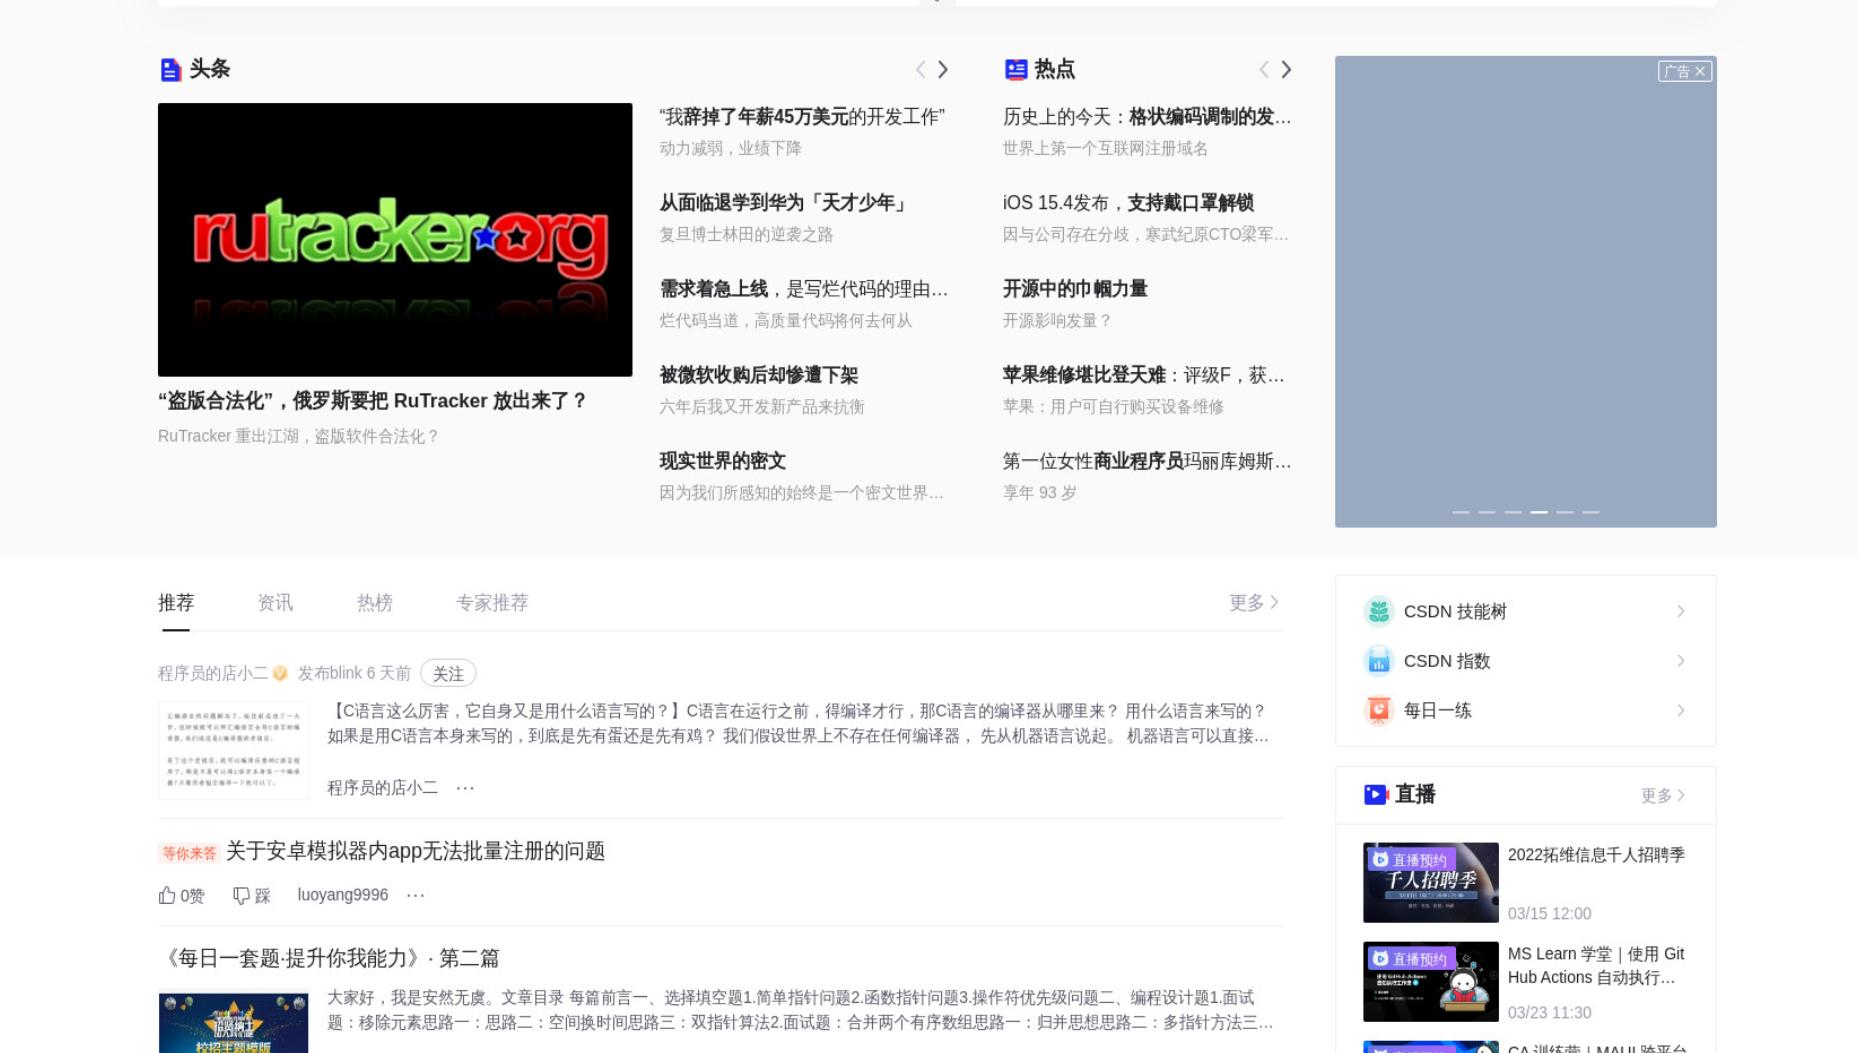Click the CSDN 技能树 green tree icon
This screenshot has height=1053, width=1858.
coord(1379,611)
